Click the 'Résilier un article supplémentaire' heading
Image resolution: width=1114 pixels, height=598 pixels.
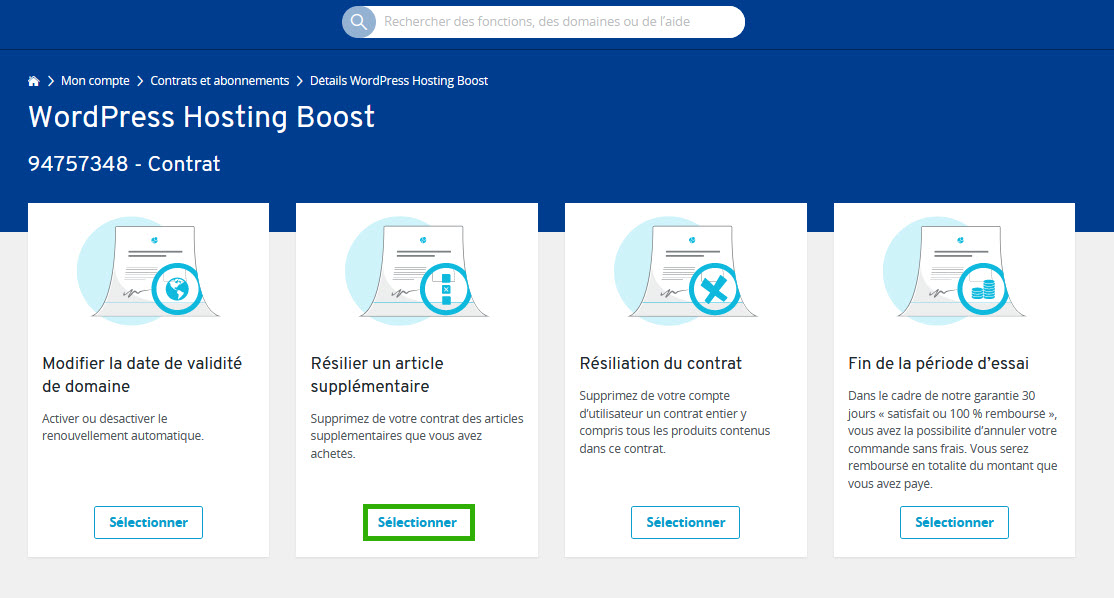[377, 375]
